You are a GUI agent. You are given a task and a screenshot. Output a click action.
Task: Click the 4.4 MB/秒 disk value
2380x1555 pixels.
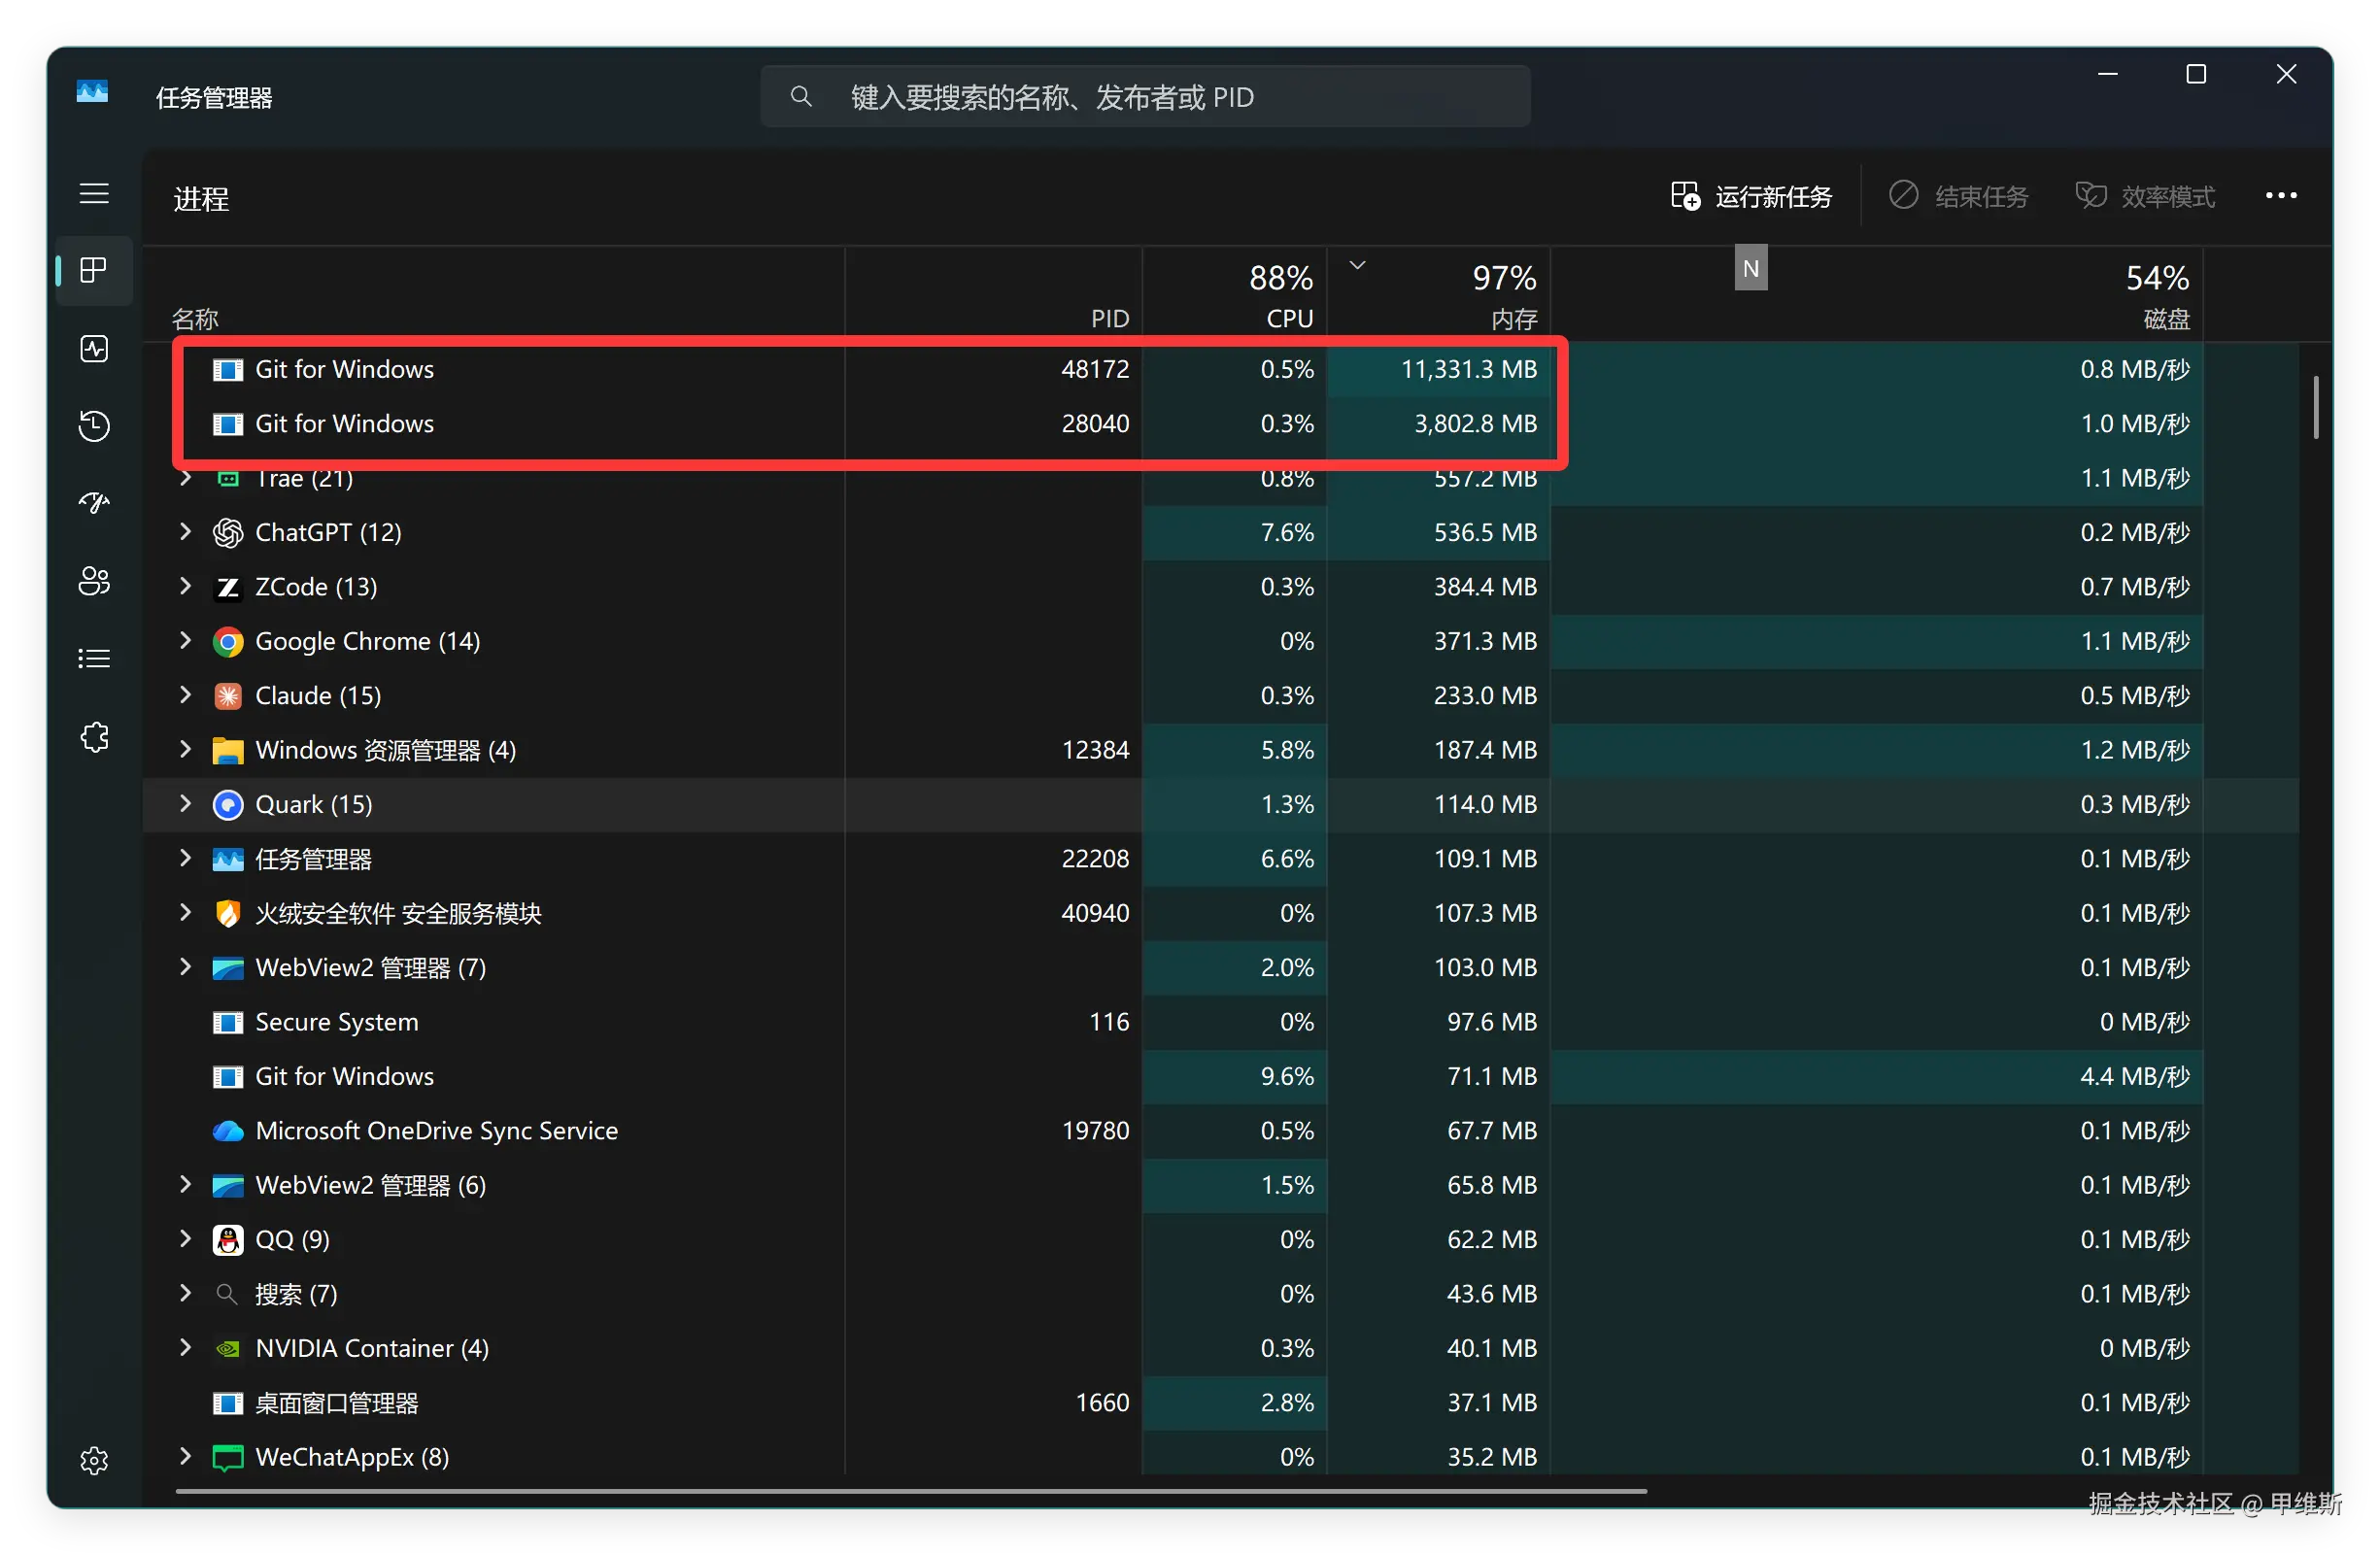pos(2134,1076)
